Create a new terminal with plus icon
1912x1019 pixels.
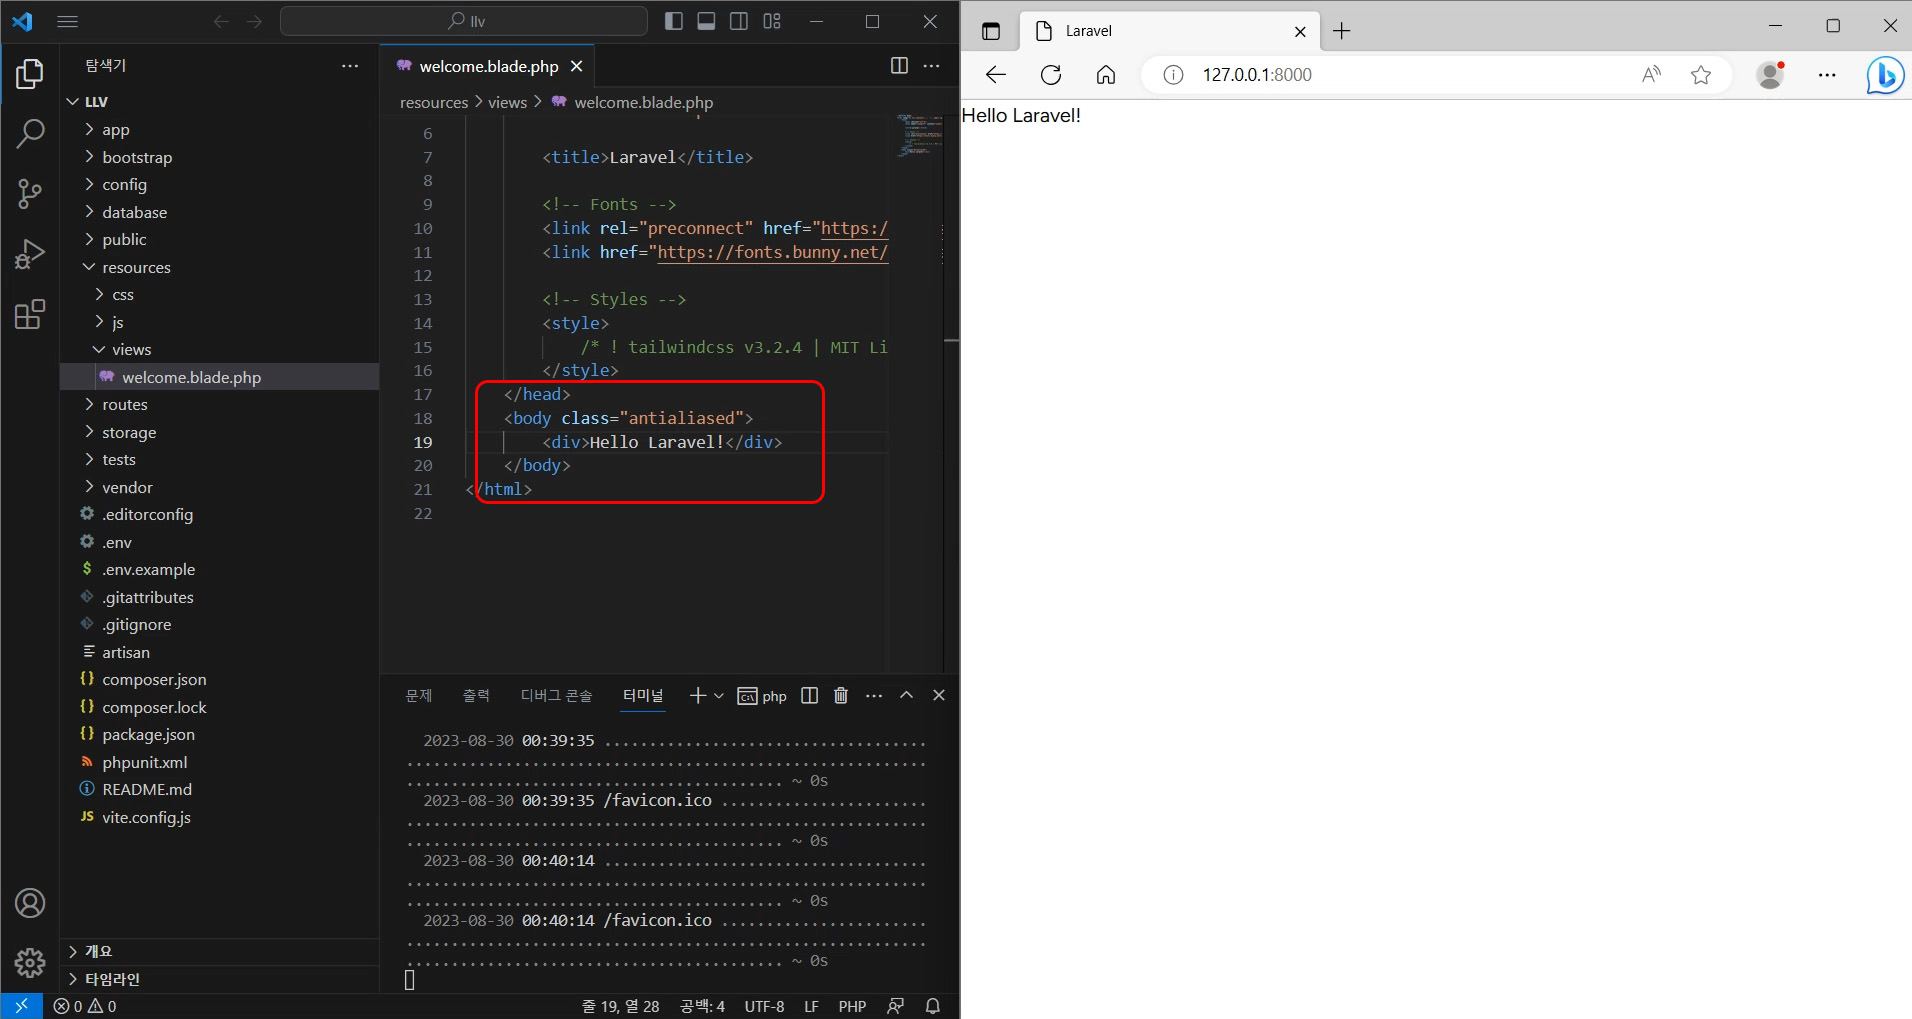coord(698,696)
